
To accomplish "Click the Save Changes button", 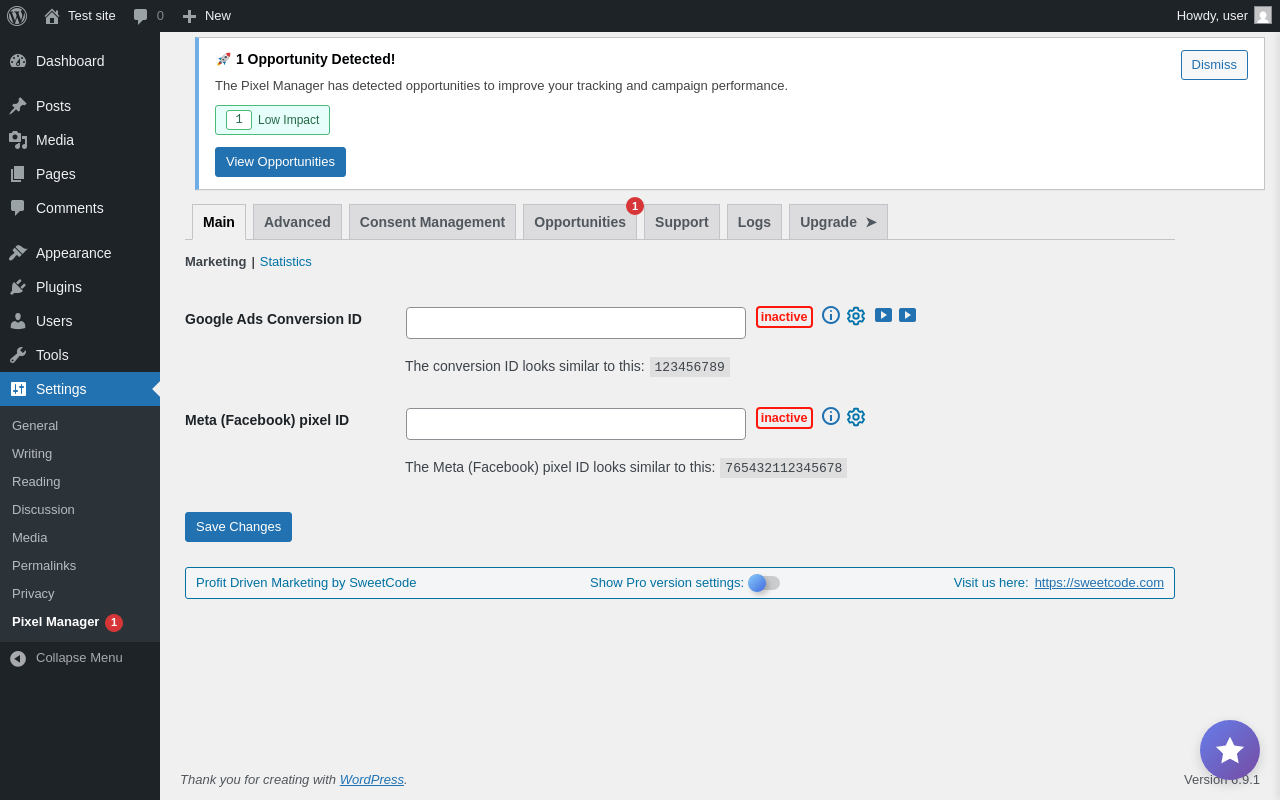I will coord(238,527).
